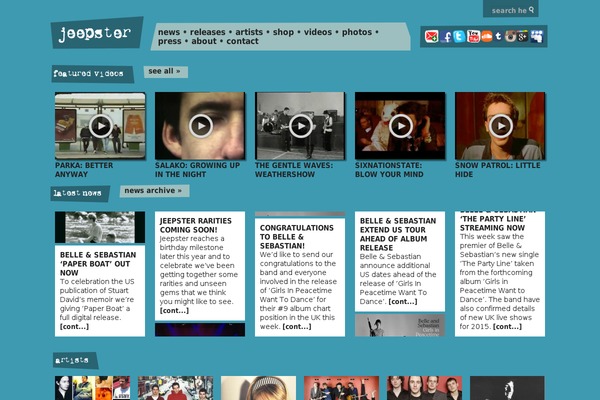Click the Google Plus icon
Screen dimensions: 600x400
(x=524, y=37)
